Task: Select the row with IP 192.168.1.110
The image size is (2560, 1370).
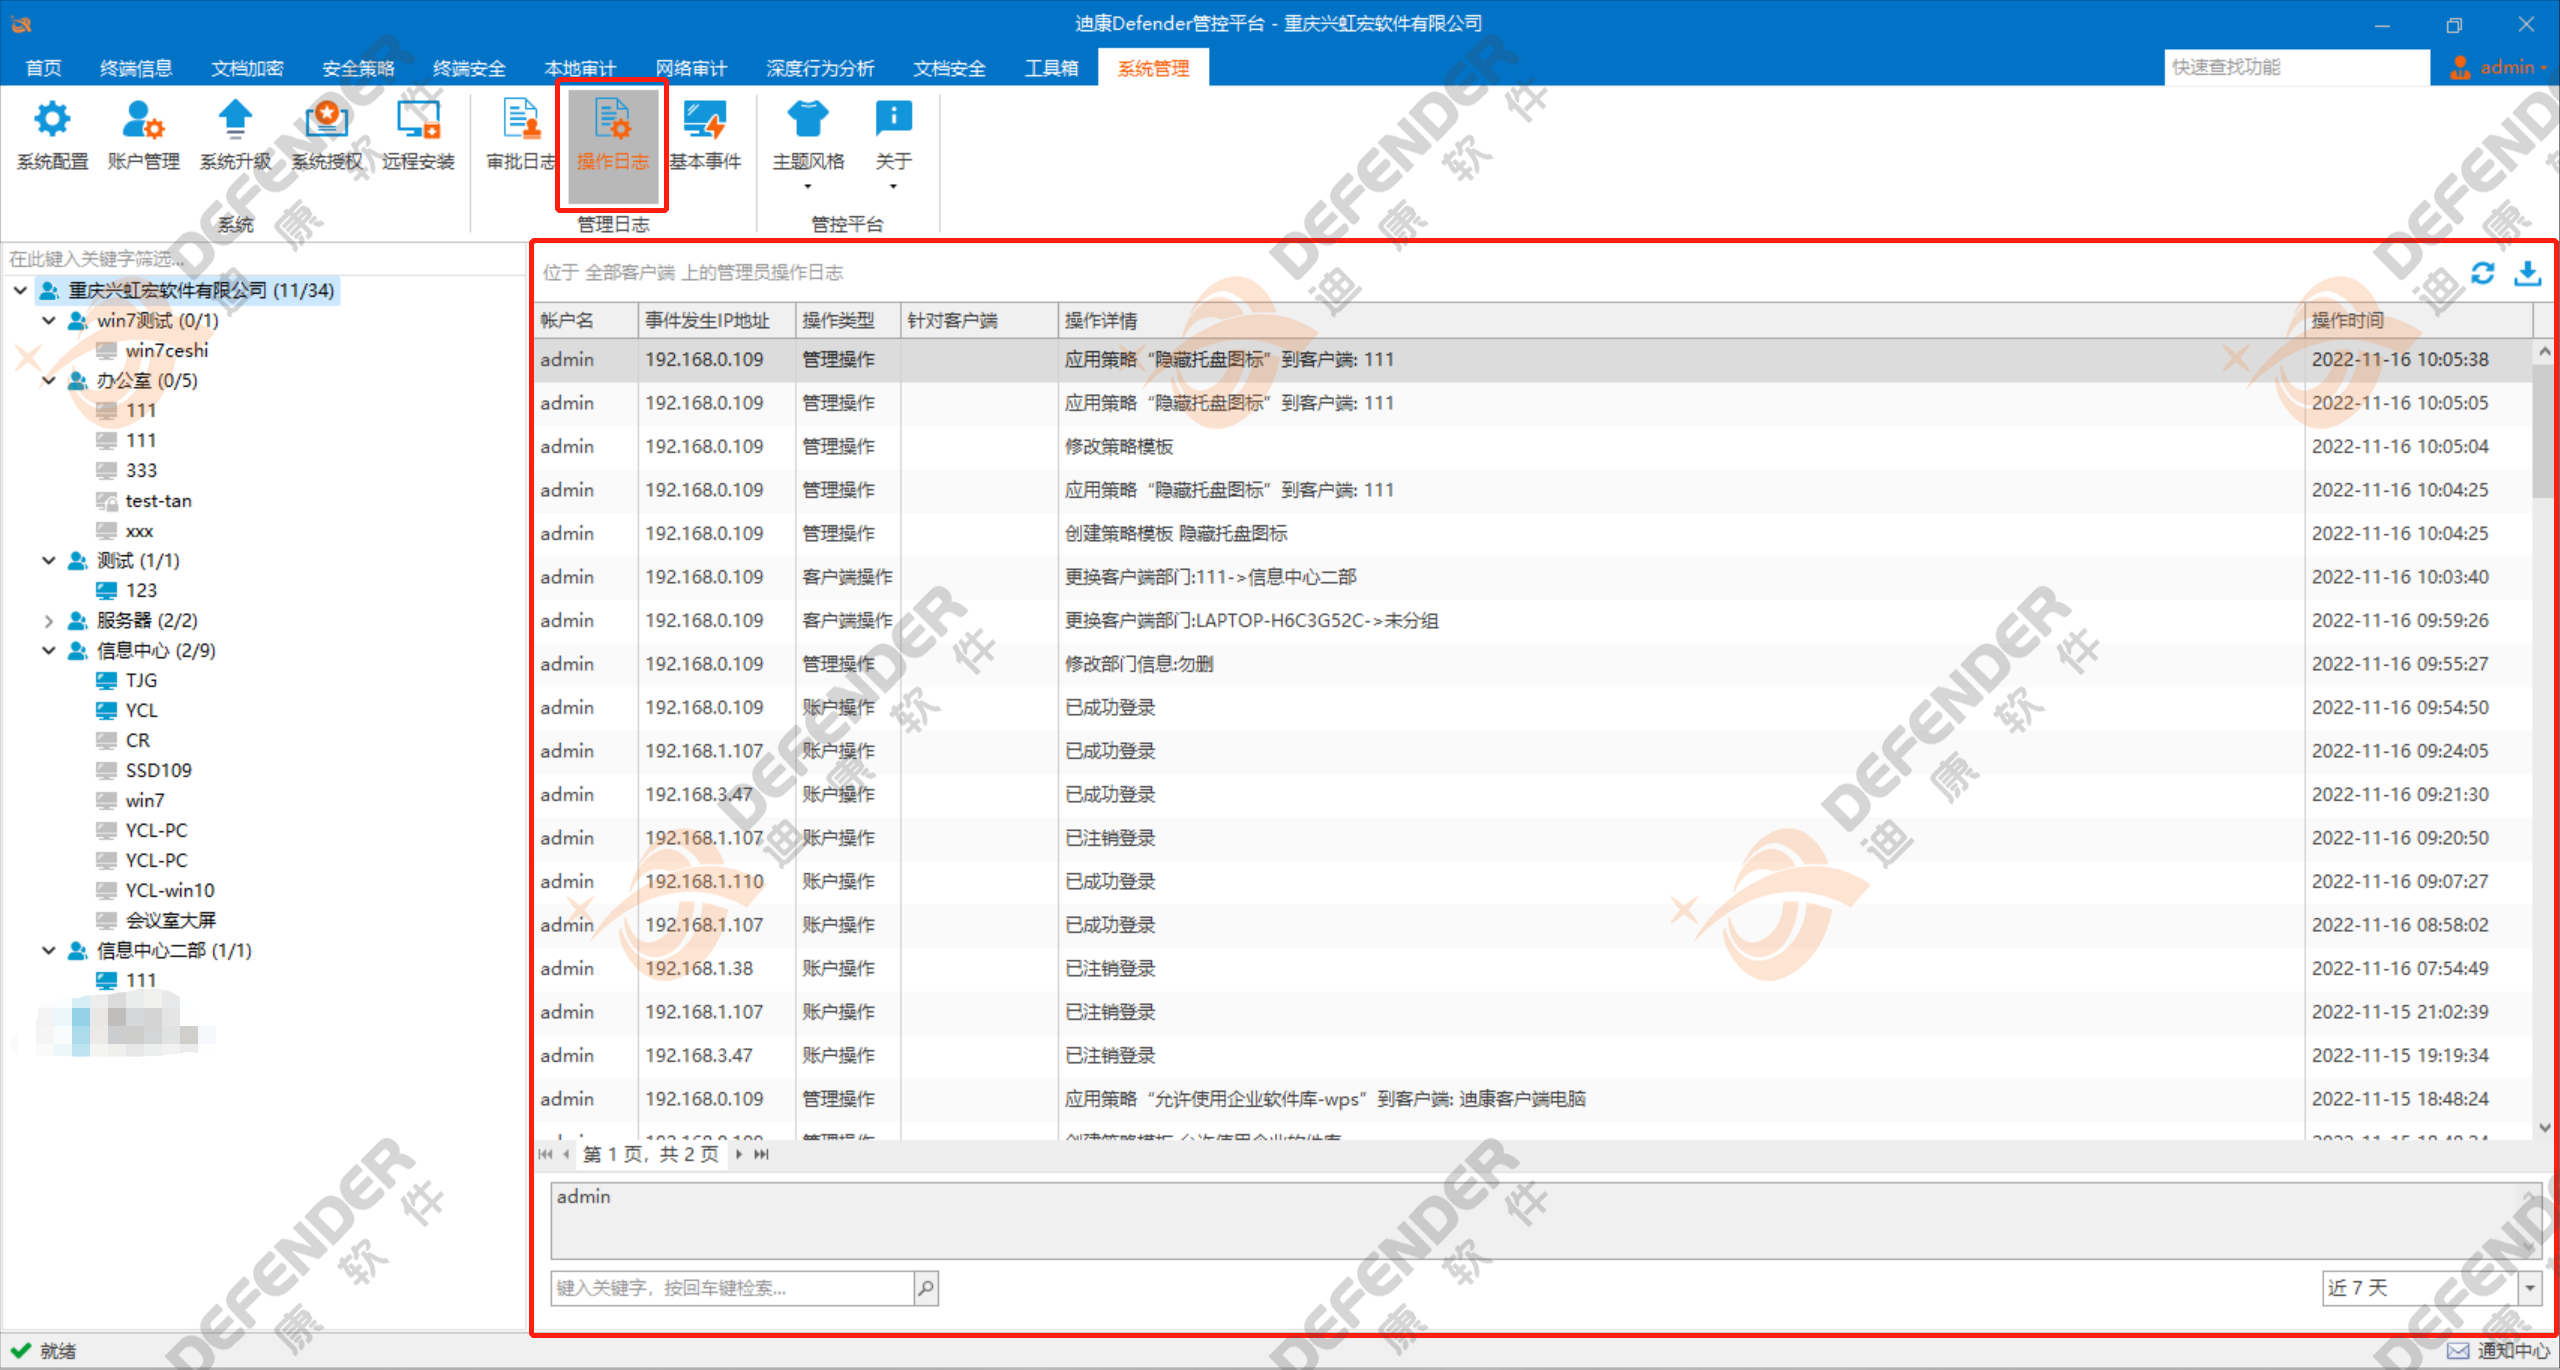Action: coord(1534,881)
